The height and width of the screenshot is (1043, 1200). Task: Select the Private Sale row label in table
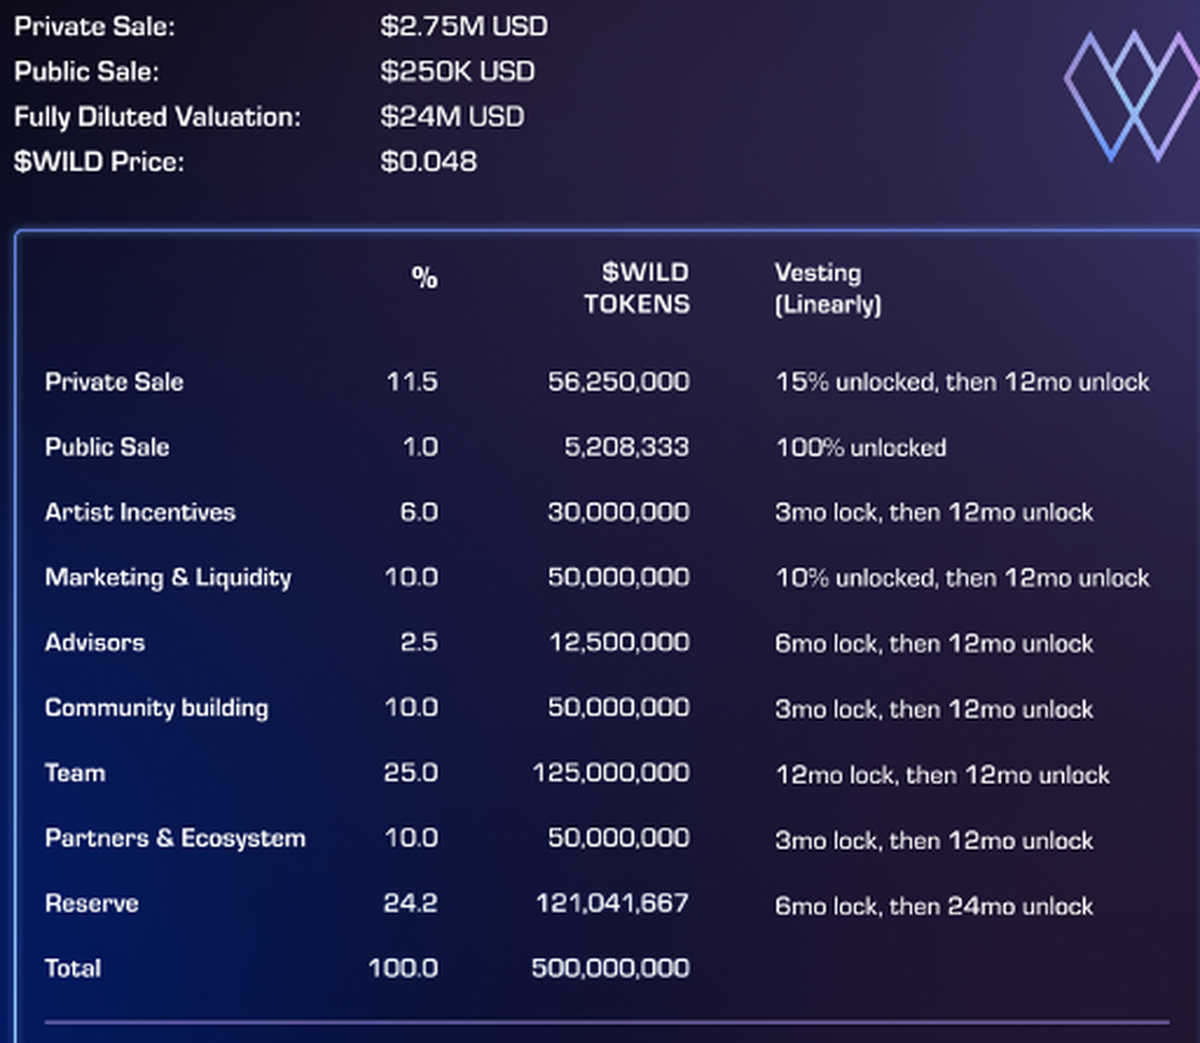coord(114,382)
